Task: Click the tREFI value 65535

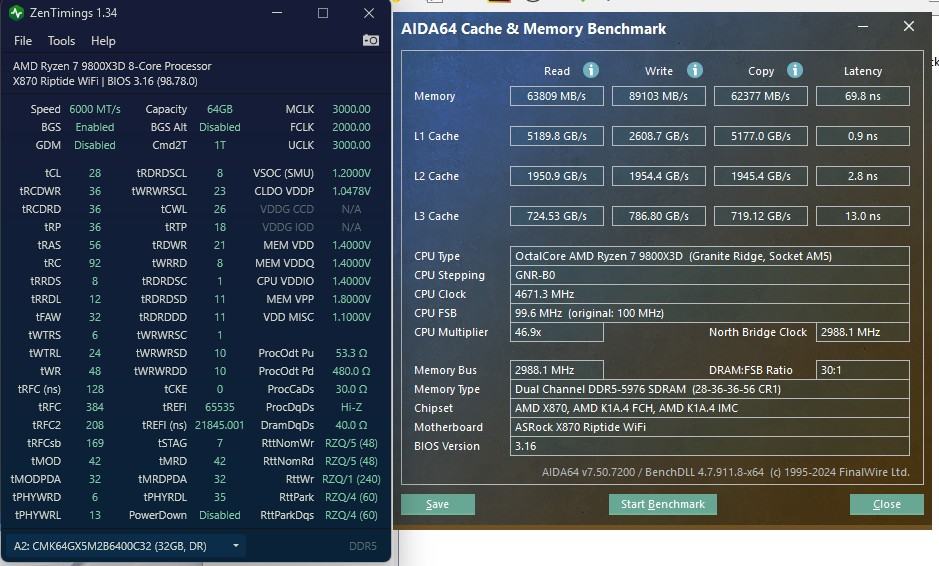Action: click(x=220, y=407)
